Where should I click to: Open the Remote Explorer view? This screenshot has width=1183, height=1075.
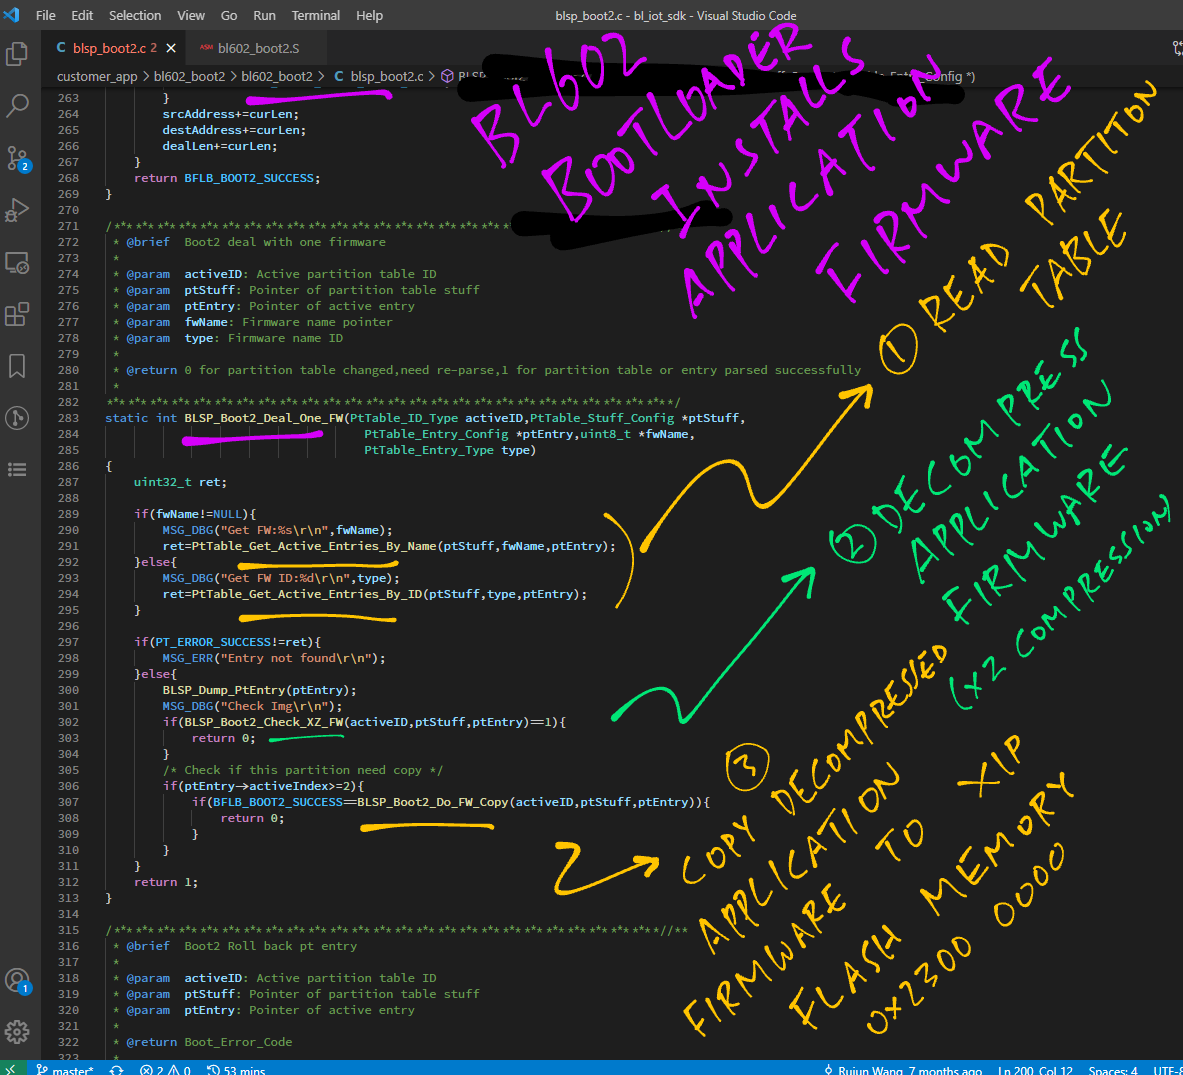click(x=17, y=263)
